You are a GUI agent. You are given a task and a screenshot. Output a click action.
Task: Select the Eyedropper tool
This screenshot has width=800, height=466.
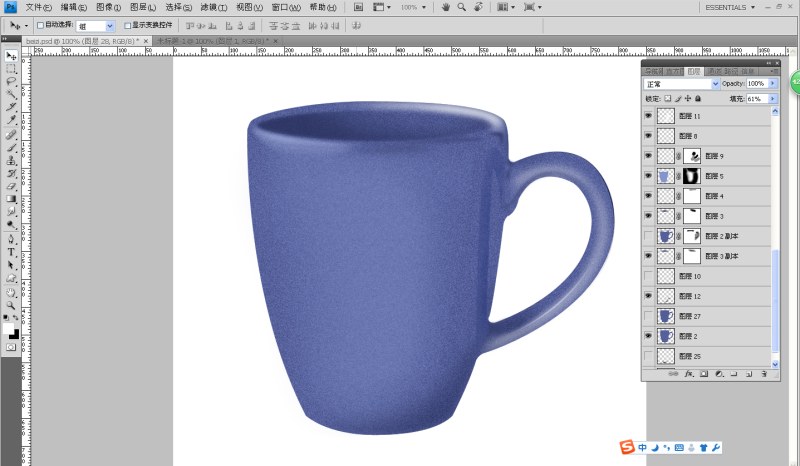coord(11,120)
